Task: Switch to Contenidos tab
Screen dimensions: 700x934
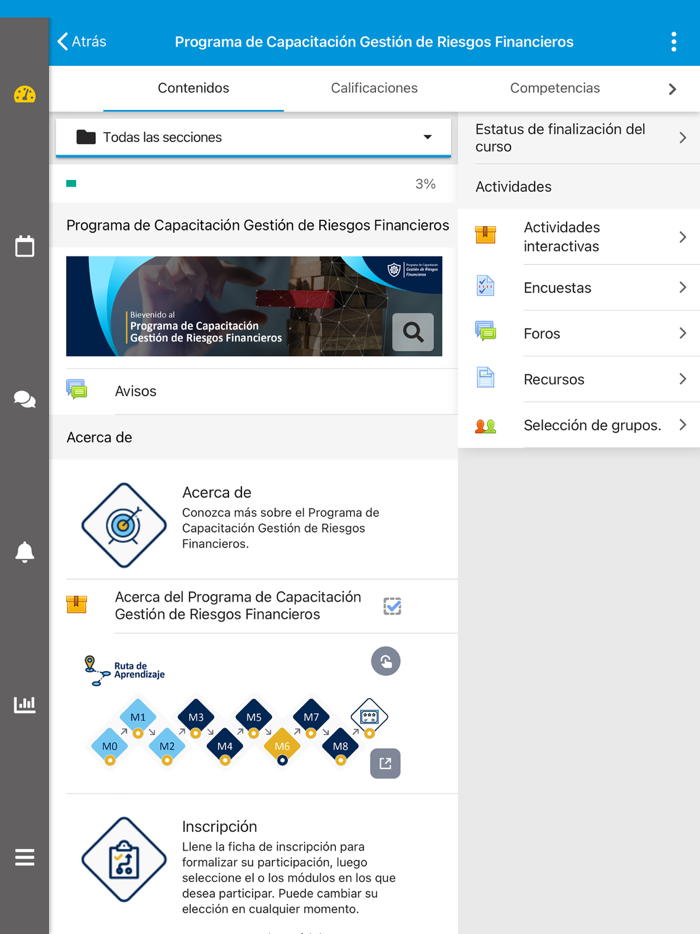Action: point(194,88)
